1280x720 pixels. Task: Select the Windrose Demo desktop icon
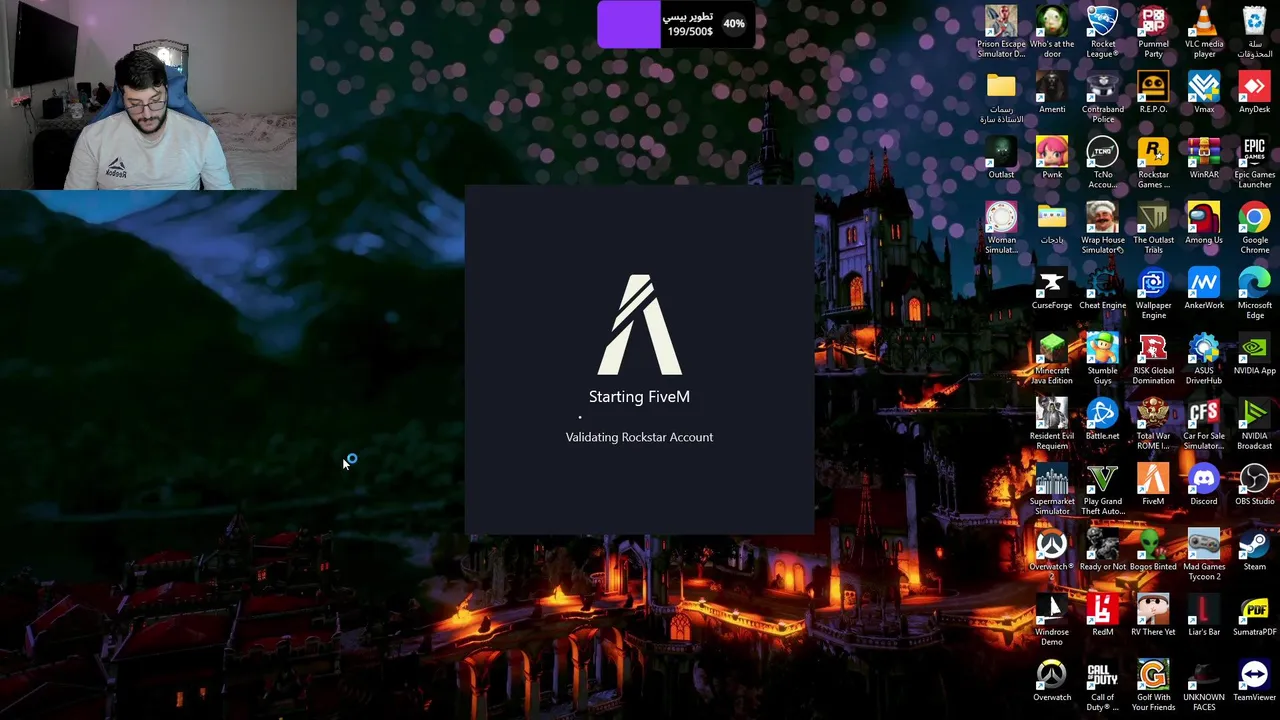pyautogui.click(x=1052, y=620)
